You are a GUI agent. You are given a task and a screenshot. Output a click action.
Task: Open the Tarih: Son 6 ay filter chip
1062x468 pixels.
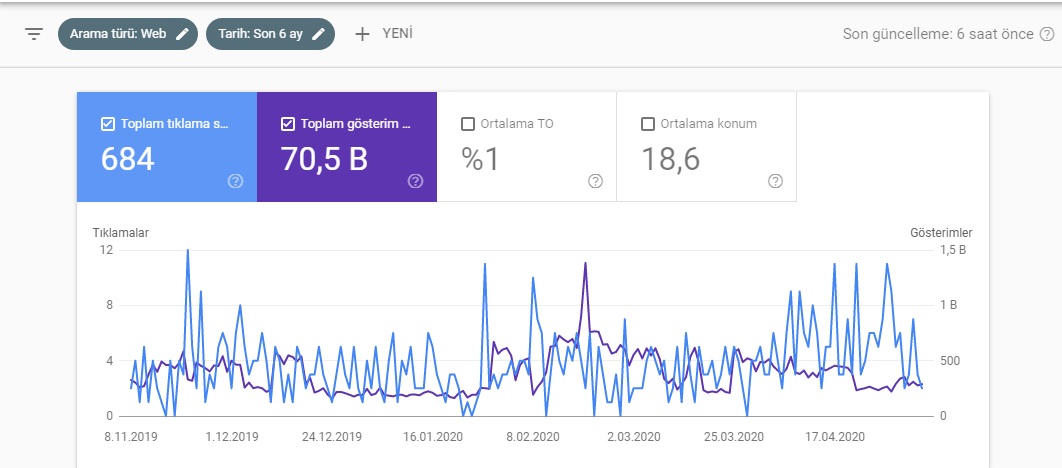click(270, 34)
